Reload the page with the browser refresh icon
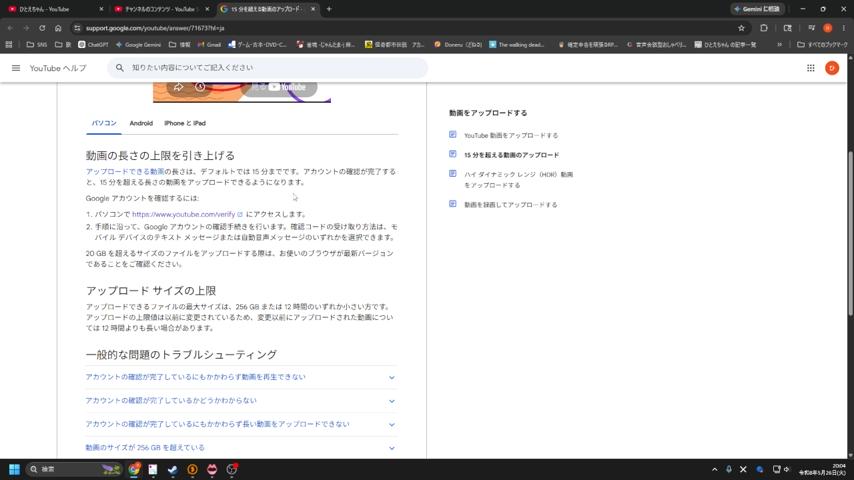Screen dimensions: 854x480 [x=42, y=28]
